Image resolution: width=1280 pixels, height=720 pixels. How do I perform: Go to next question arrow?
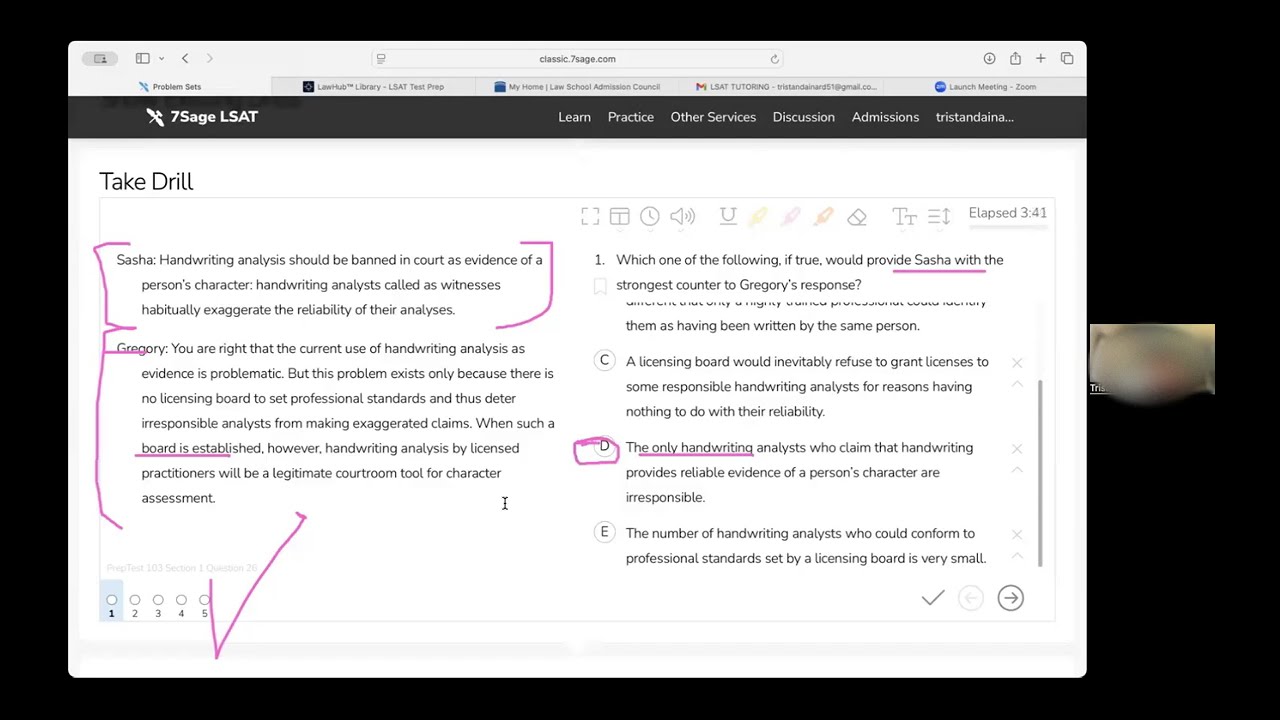click(1010, 598)
